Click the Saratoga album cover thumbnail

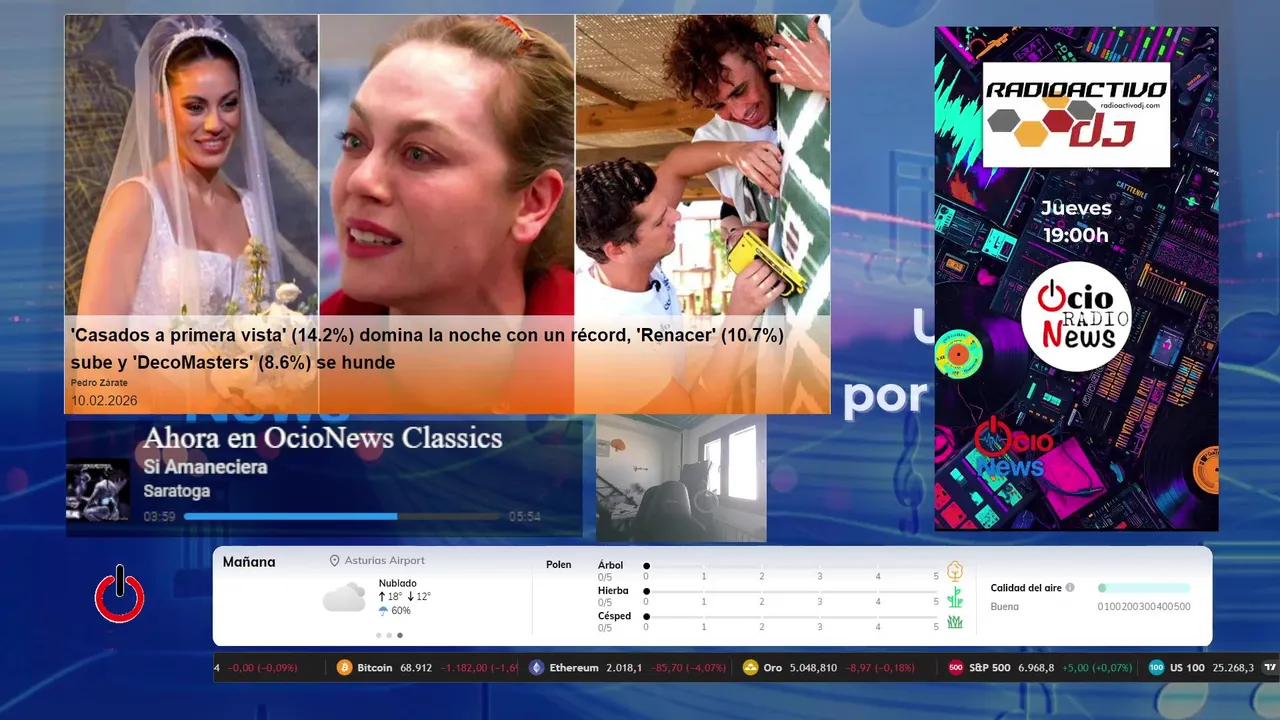(98, 489)
